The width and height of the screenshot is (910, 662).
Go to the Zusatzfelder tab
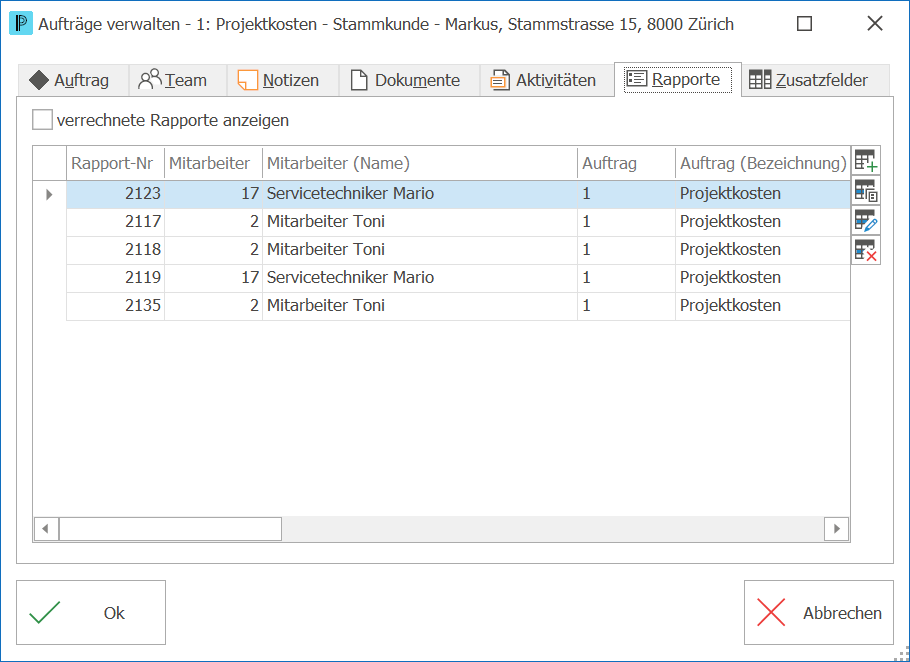tap(815, 80)
